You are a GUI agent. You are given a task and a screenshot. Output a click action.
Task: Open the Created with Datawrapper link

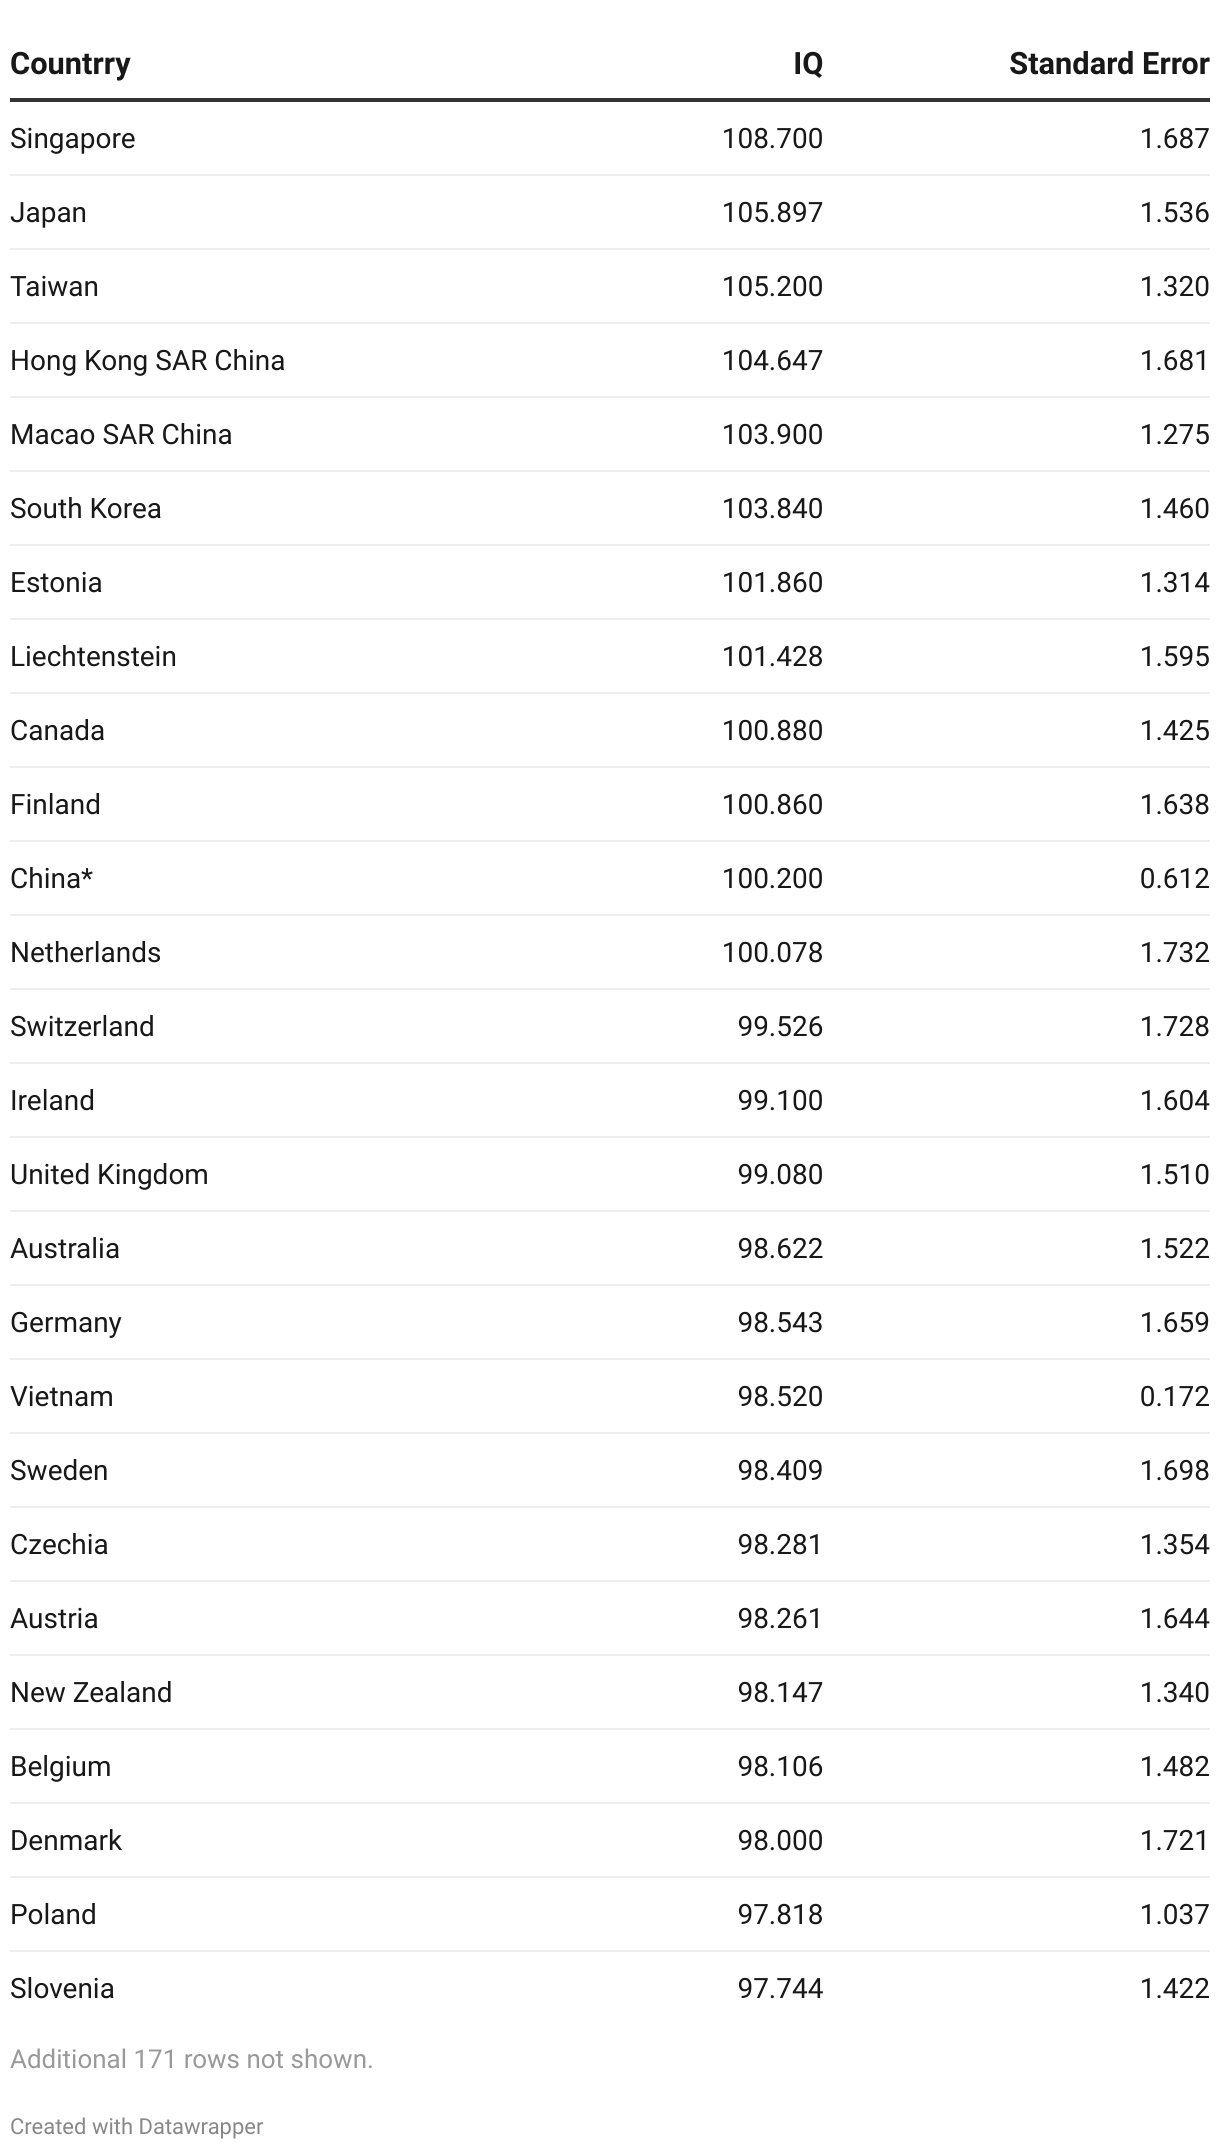[137, 2126]
